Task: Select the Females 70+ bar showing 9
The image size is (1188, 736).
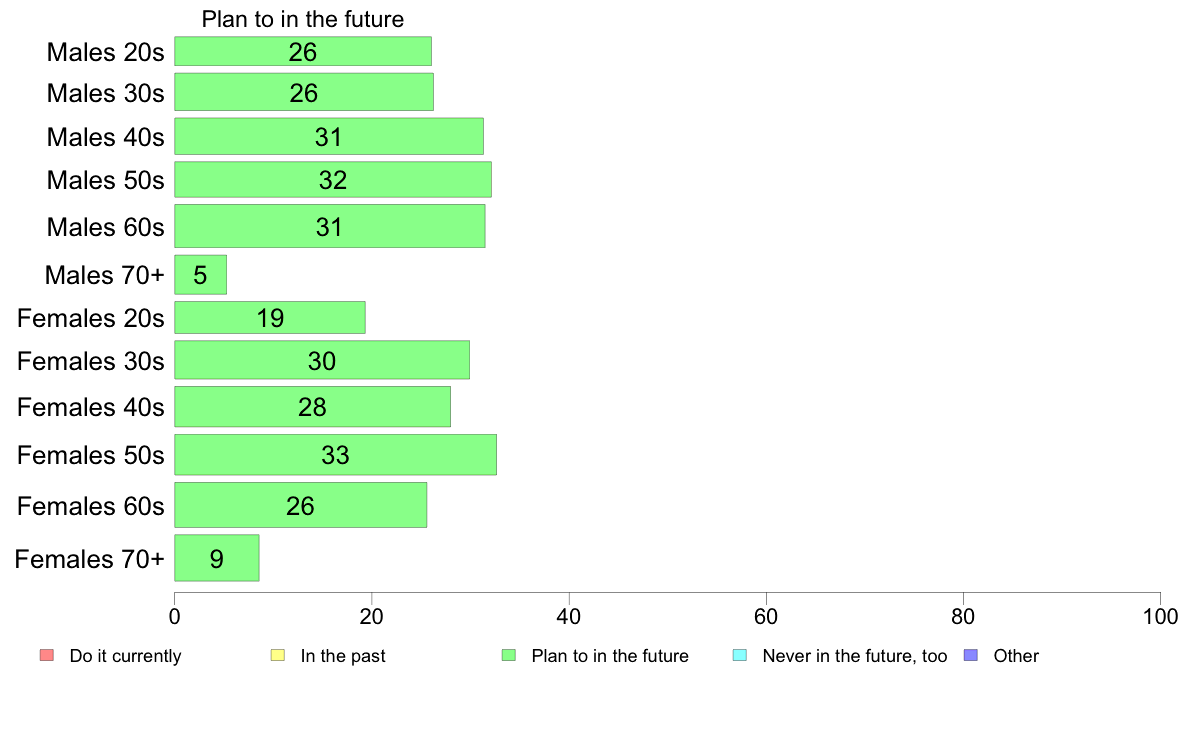Action: [x=217, y=559]
